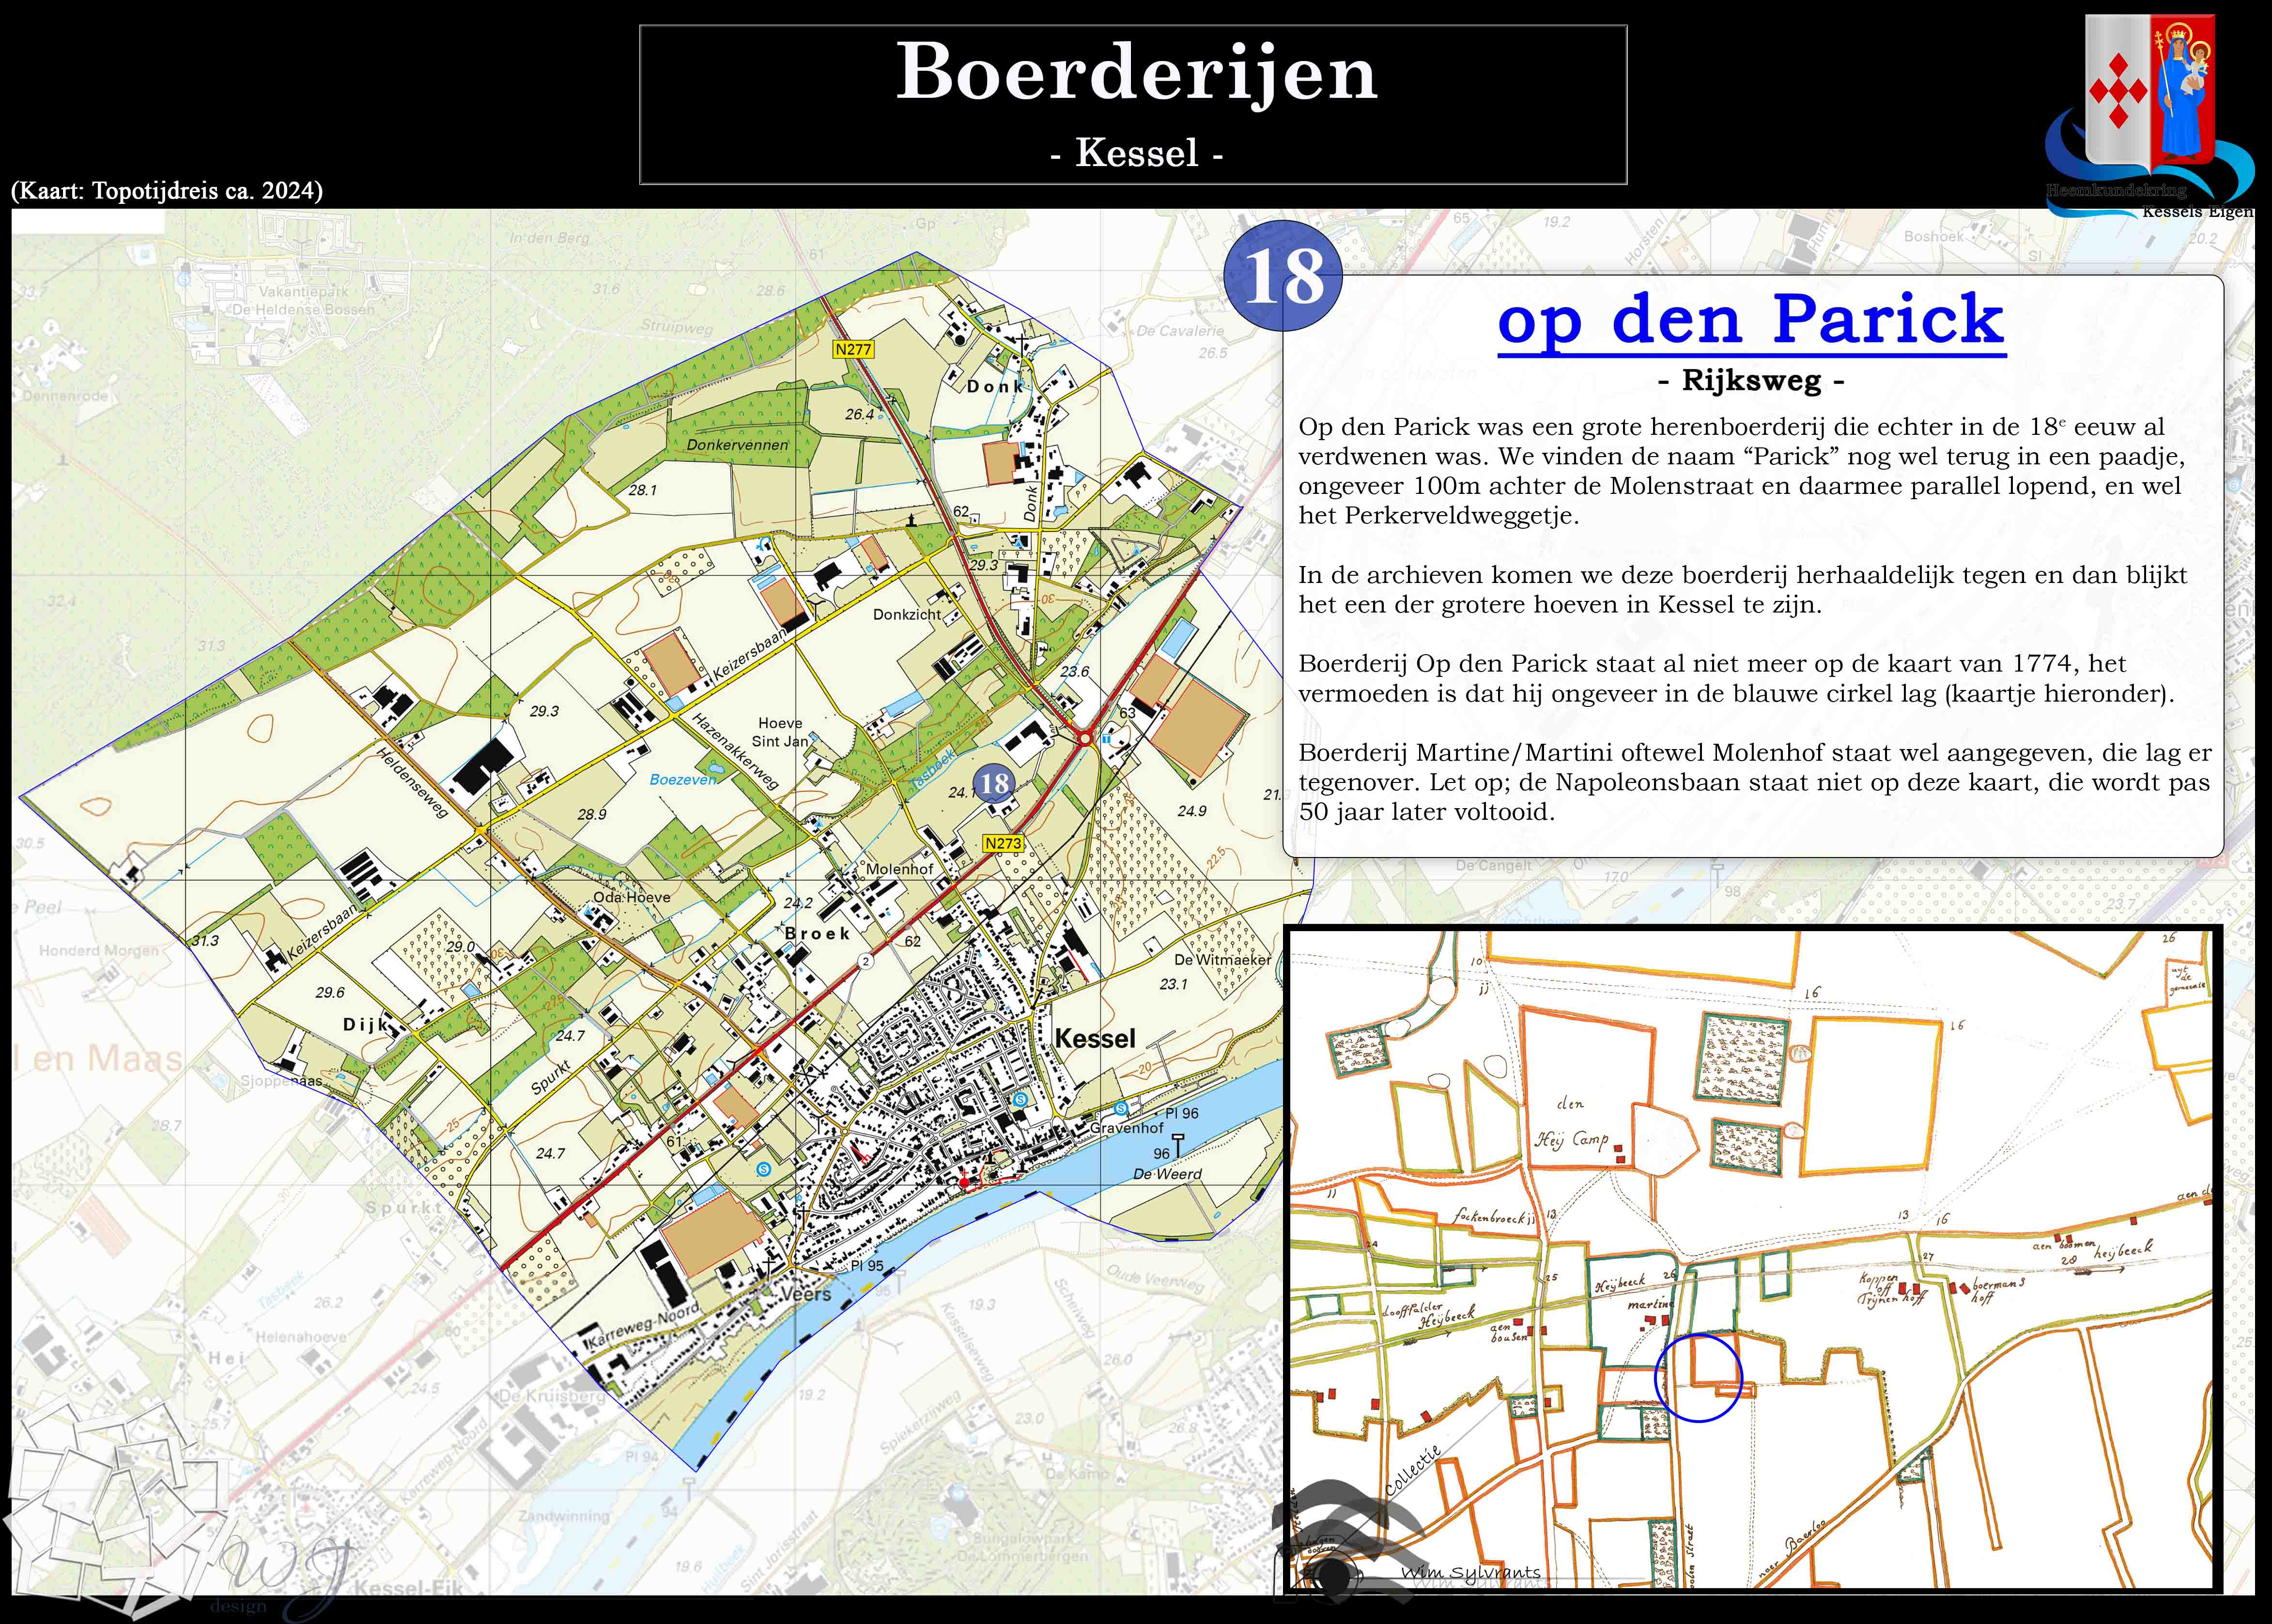Click the blue circle on the historic map

pyautogui.click(x=1698, y=1377)
